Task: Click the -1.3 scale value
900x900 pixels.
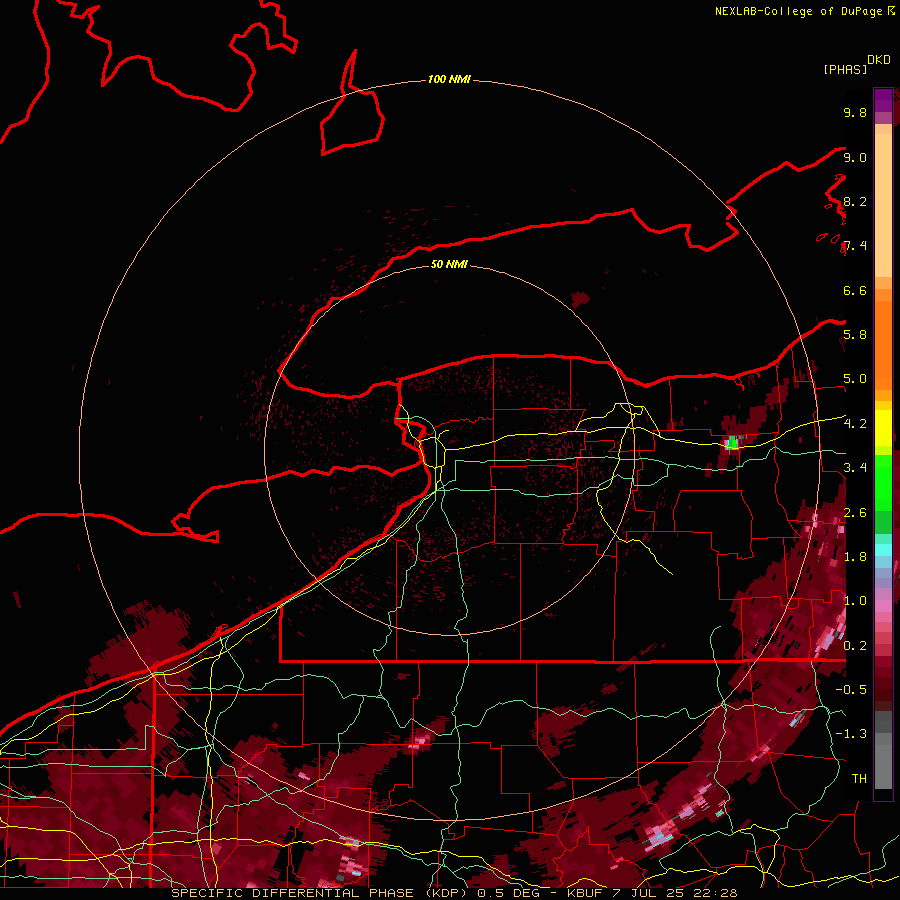Action: [x=851, y=734]
